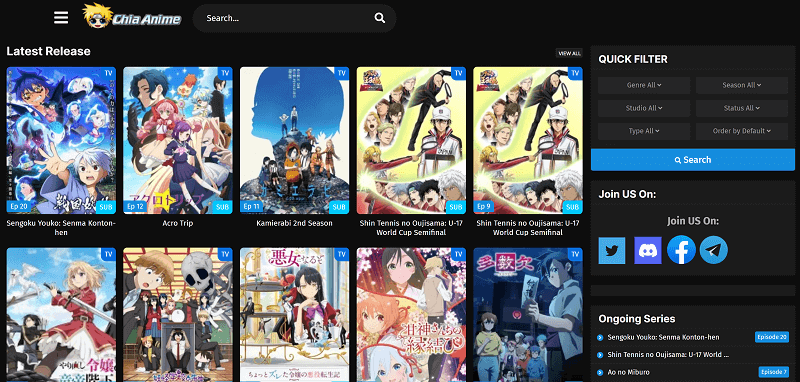
Task: Open the Ep 9 Shin Tennis no Oujisama title
Action: tap(528, 228)
